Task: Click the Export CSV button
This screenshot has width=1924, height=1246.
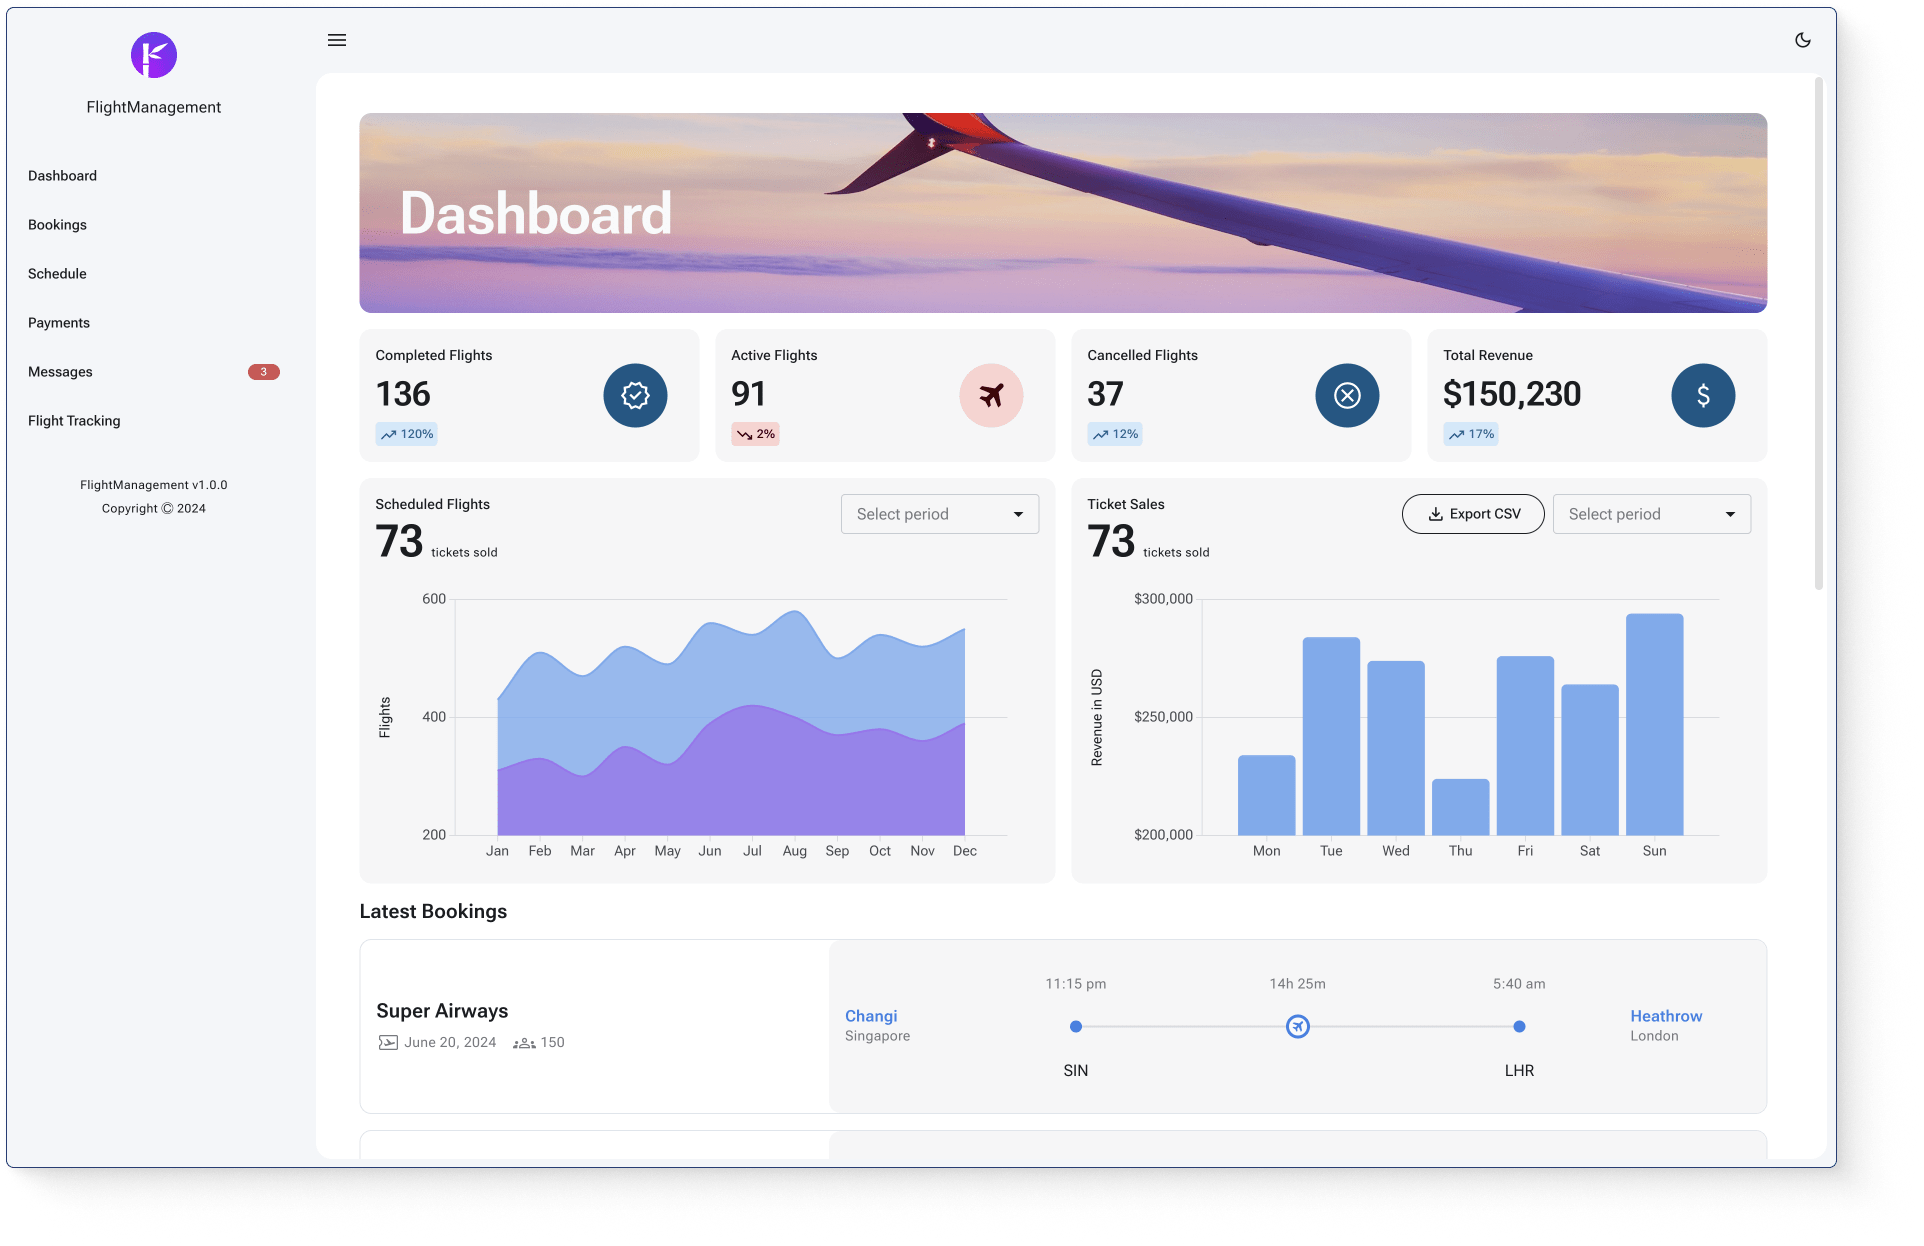Action: [1473, 514]
